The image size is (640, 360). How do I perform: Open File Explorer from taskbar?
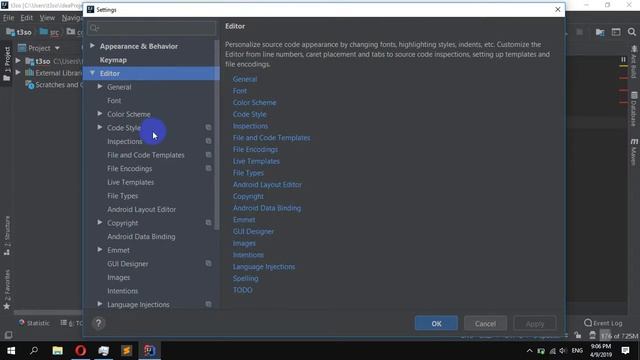(58, 351)
